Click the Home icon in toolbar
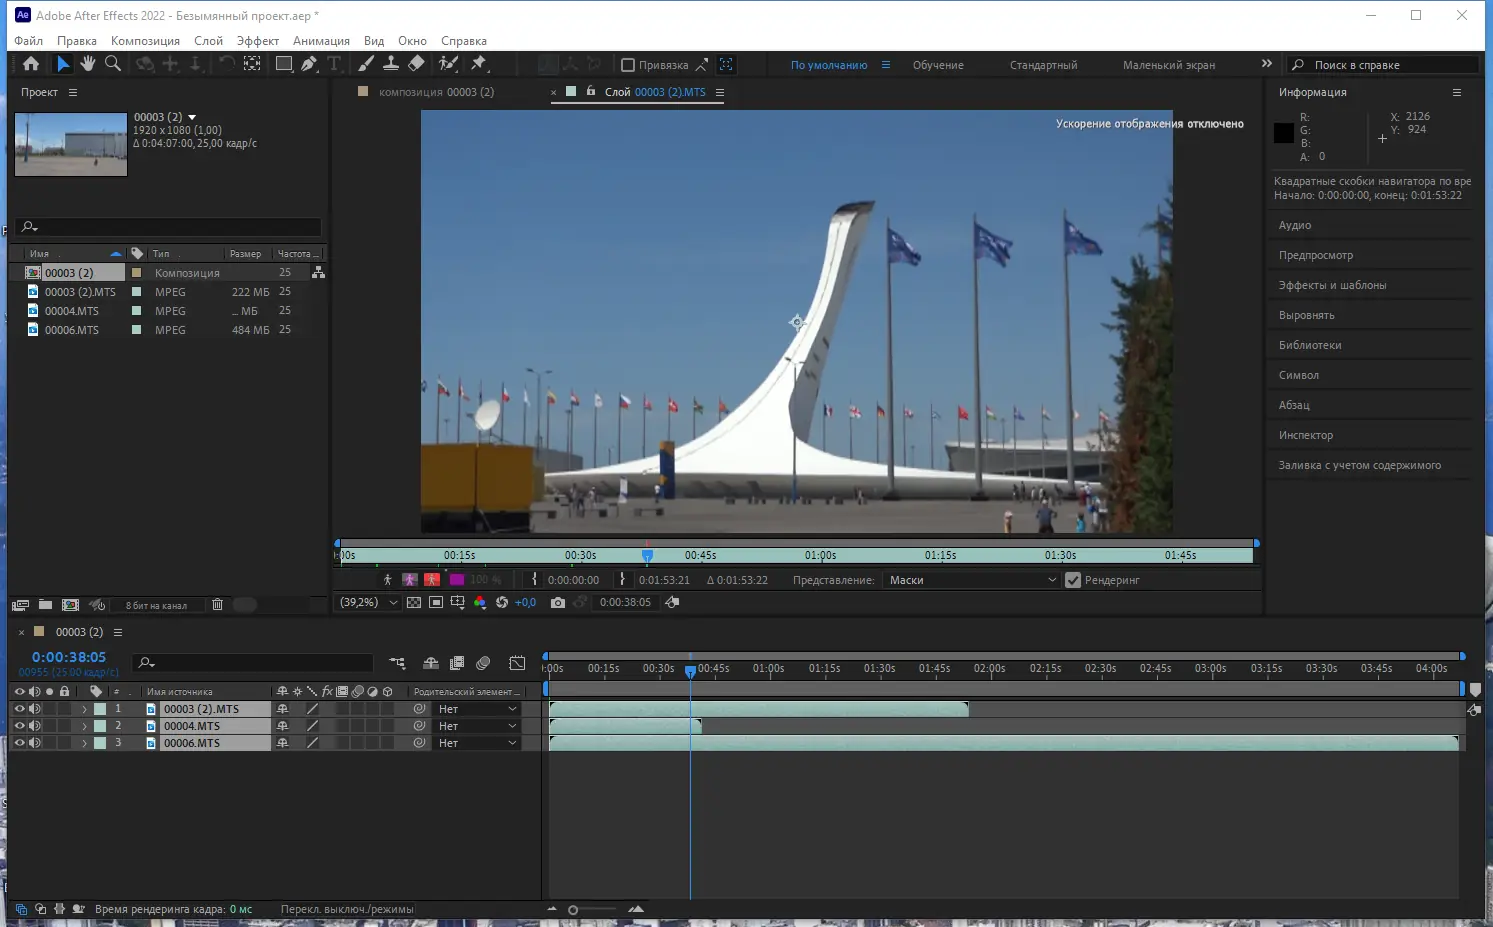This screenshot has width=1493, height=927. (x=31, y=64)
